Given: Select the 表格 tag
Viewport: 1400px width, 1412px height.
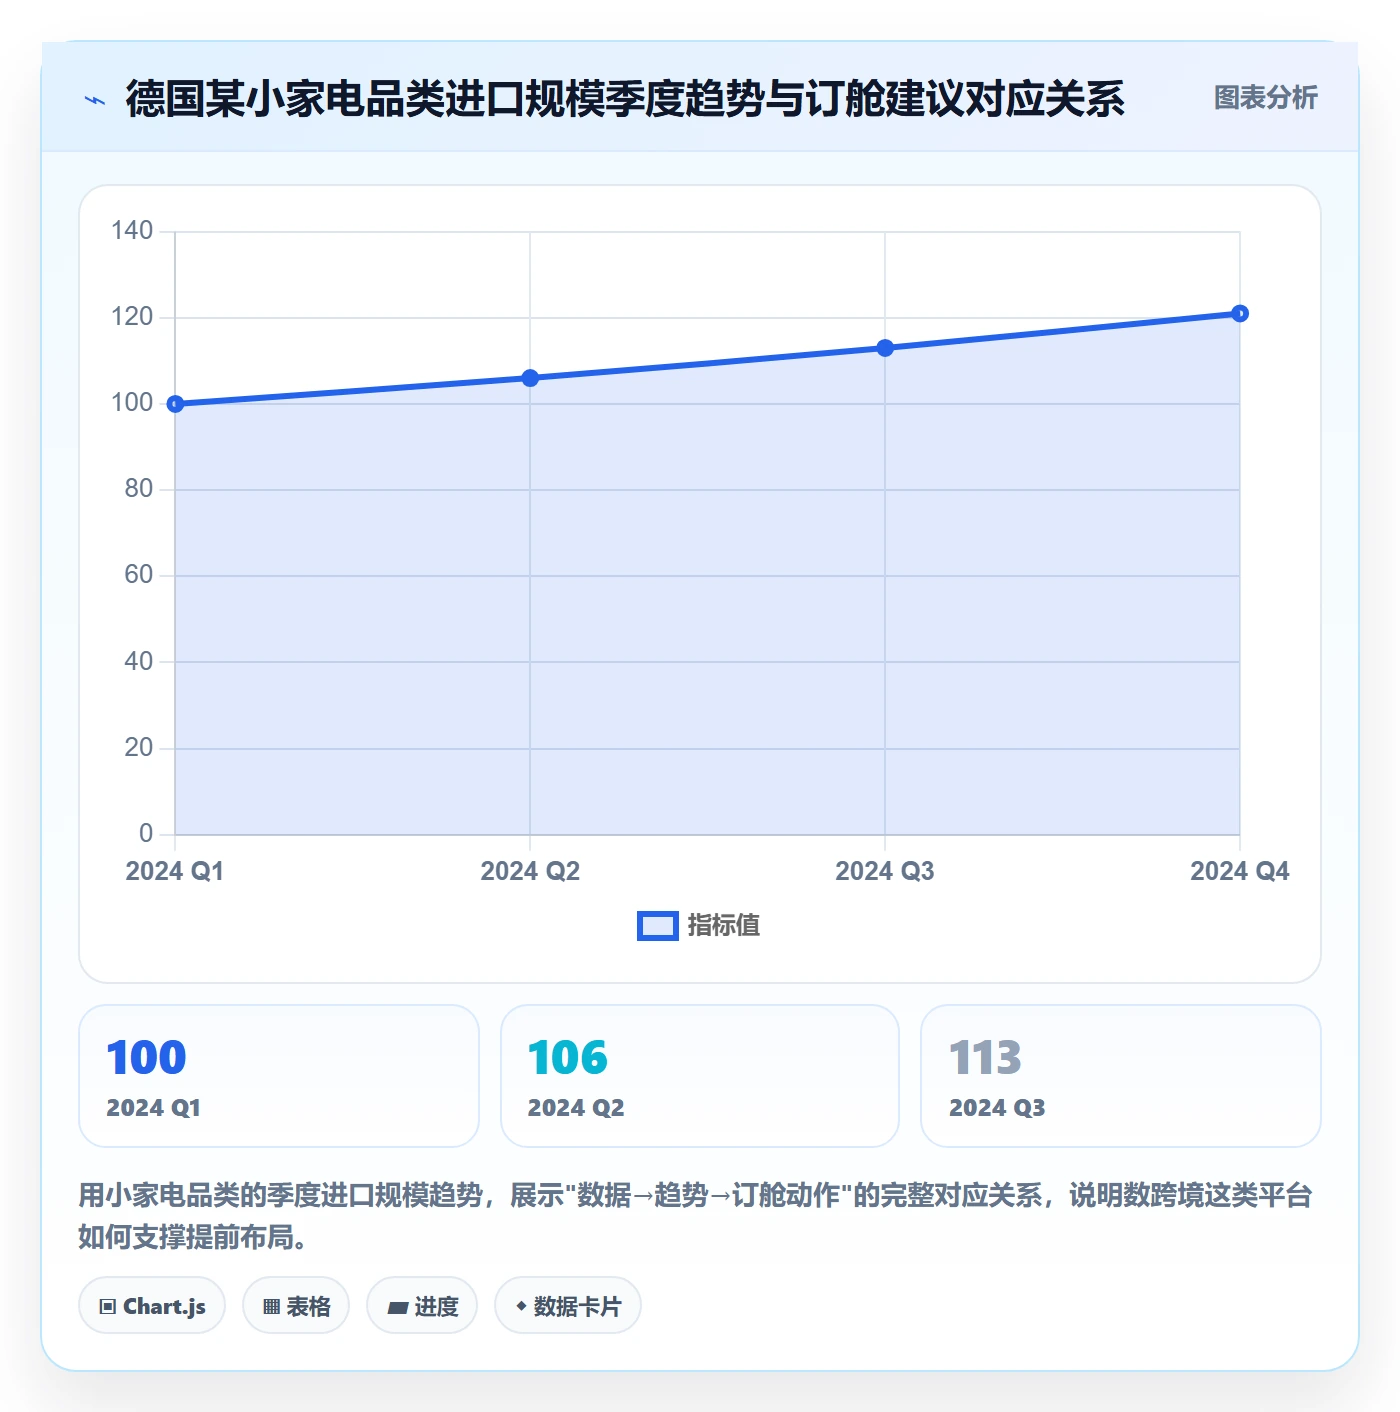Looking at the screenshot, I should click(x=296, y=1305).
